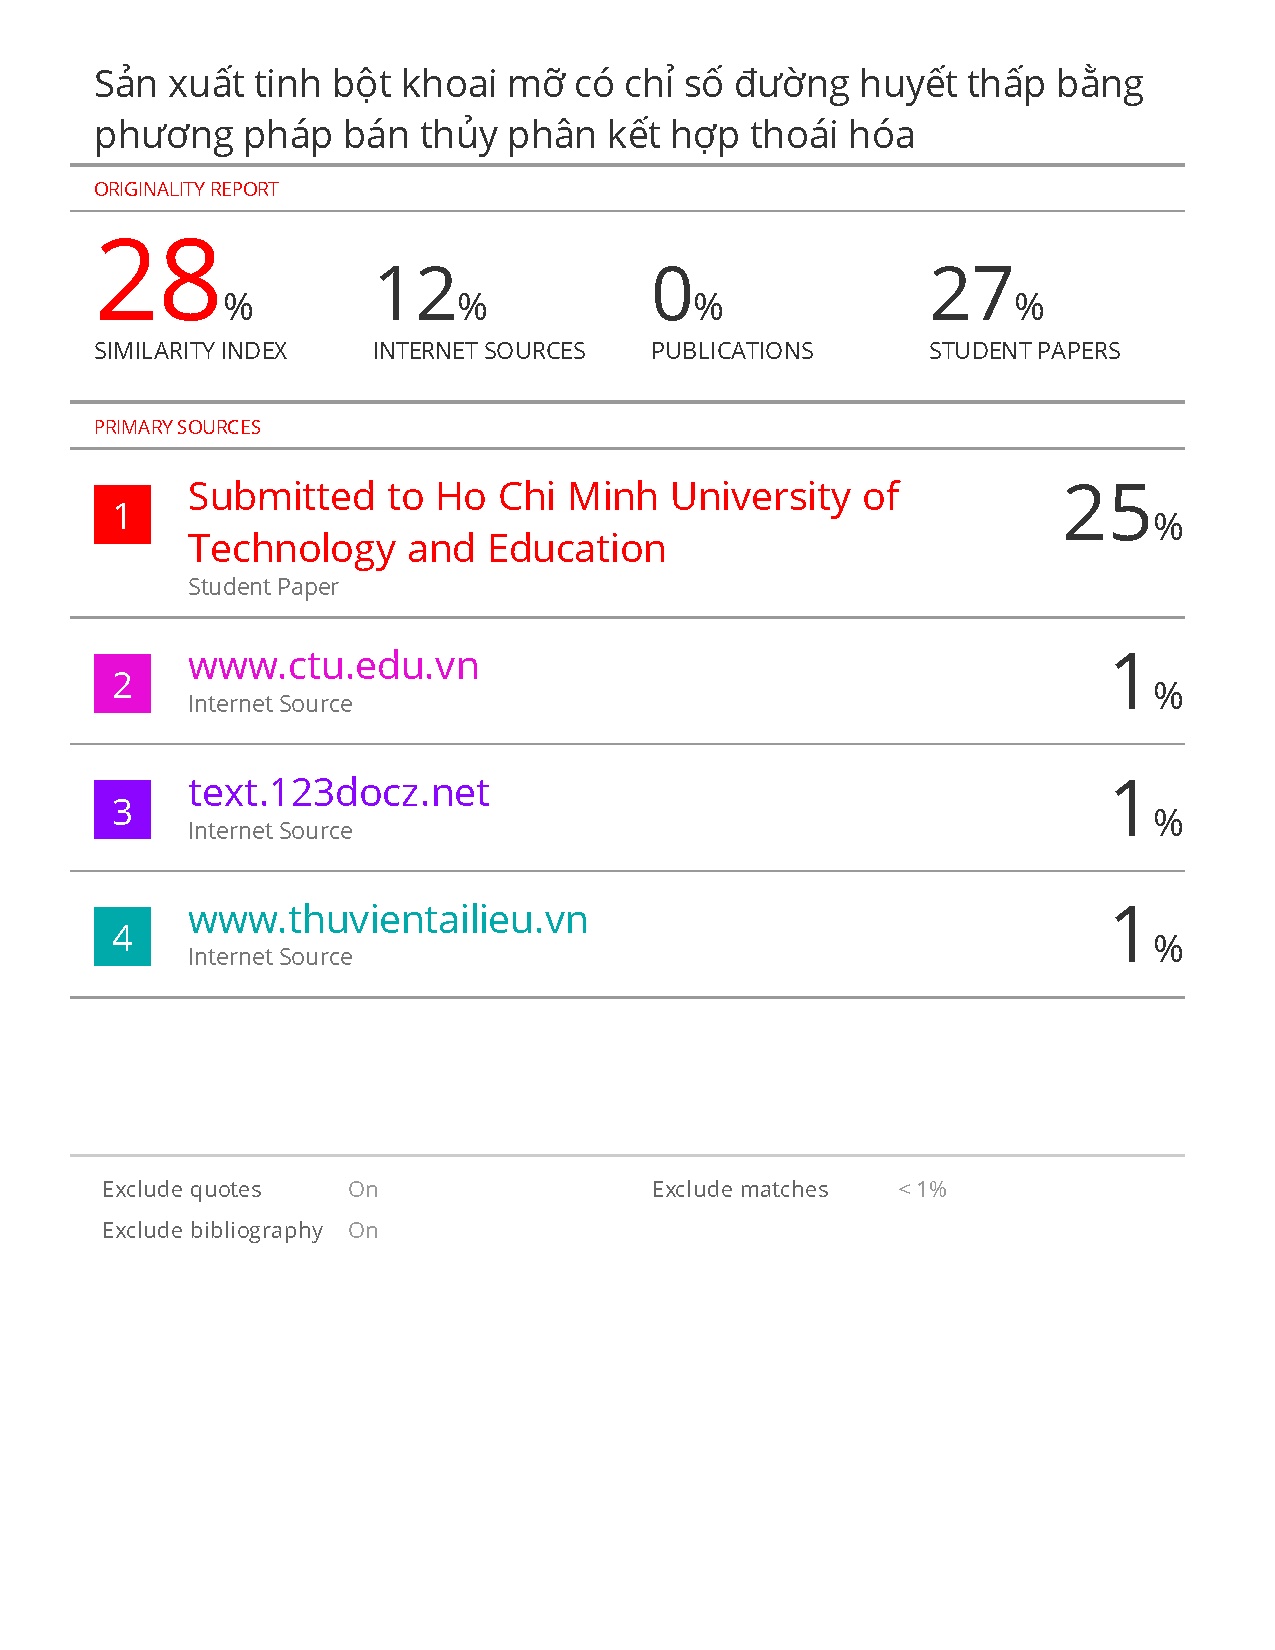Click the ORIGINALITY REPORT heading
This screenshot has width=1275, height=1650.
(186, 189)
